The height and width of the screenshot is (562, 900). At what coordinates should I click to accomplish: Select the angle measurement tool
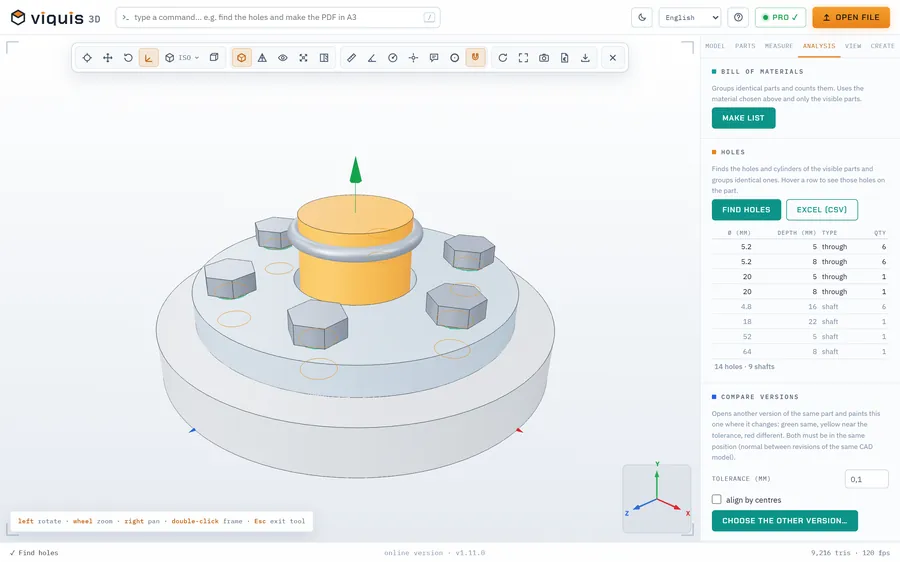(x=372, y=57)
